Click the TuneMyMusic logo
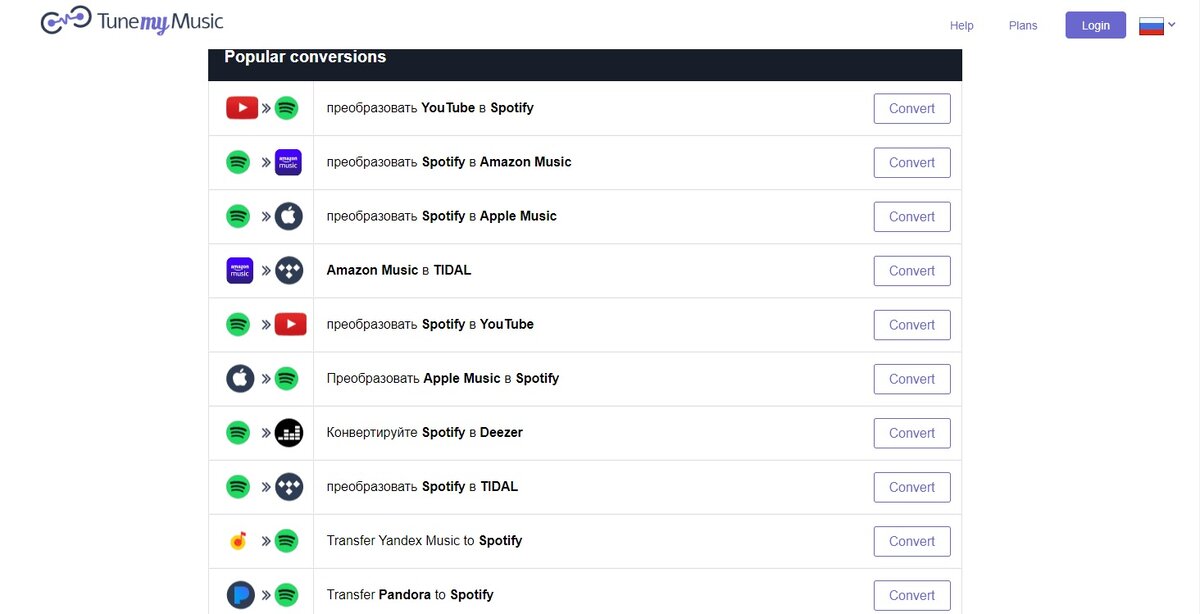 coord(132,21)
